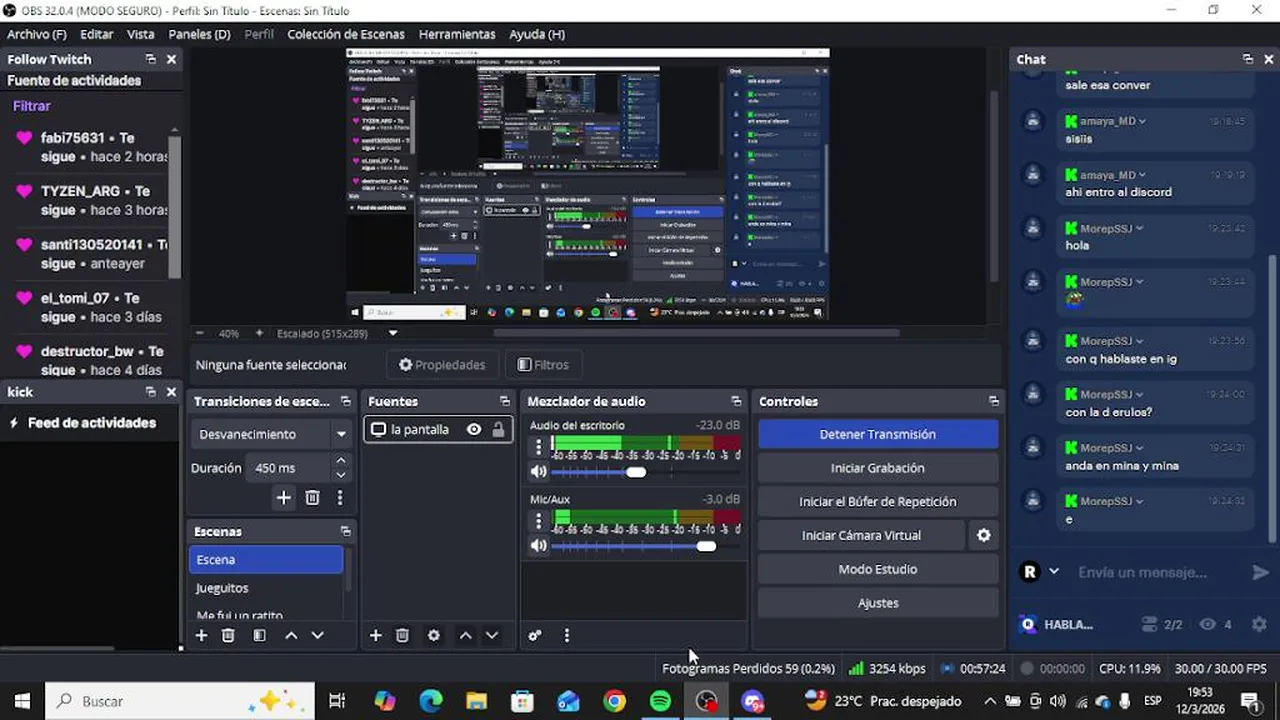This screenshot has height=720, width=1280.
Task: Zoom in preview with plus icon
Action: coord(259,333)
